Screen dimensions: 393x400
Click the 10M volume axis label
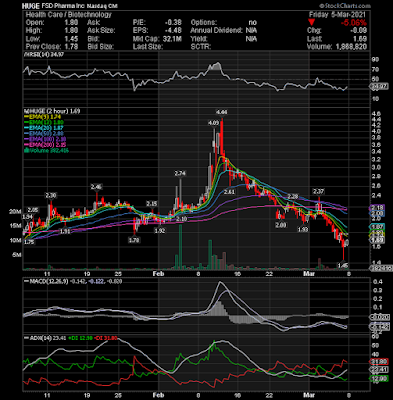(16, 240)
